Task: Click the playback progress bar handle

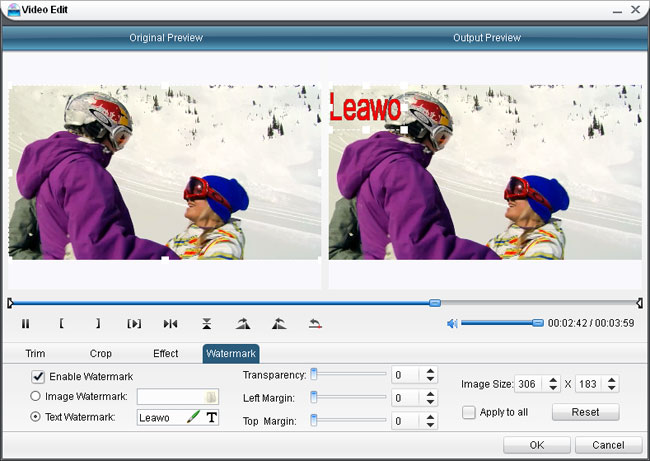Action: [x=435, y=303]
